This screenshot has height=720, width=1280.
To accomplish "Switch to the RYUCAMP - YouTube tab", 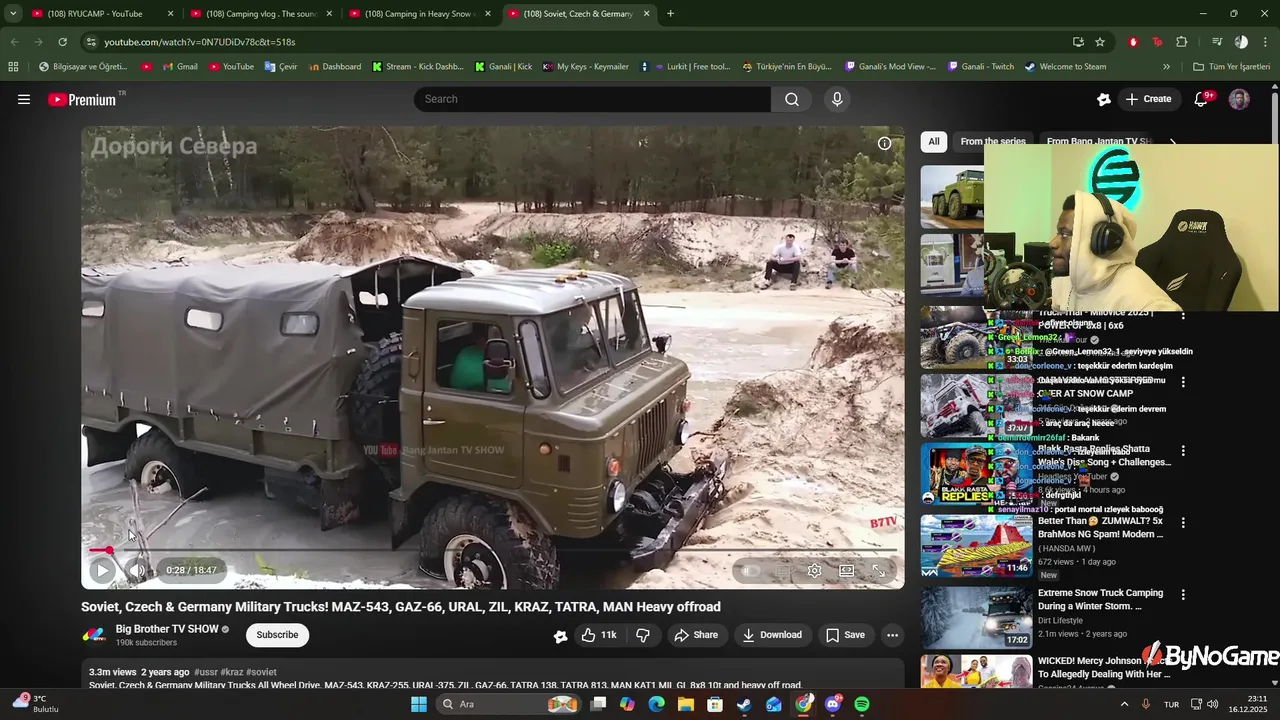I will click(x=103, y=14).
